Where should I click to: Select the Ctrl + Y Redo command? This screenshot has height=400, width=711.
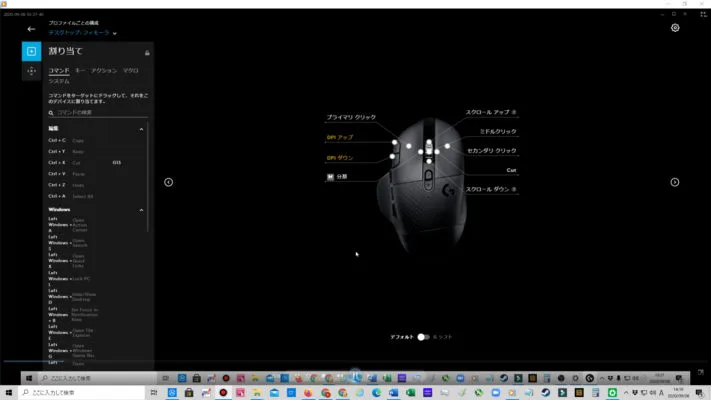(95, 151)
